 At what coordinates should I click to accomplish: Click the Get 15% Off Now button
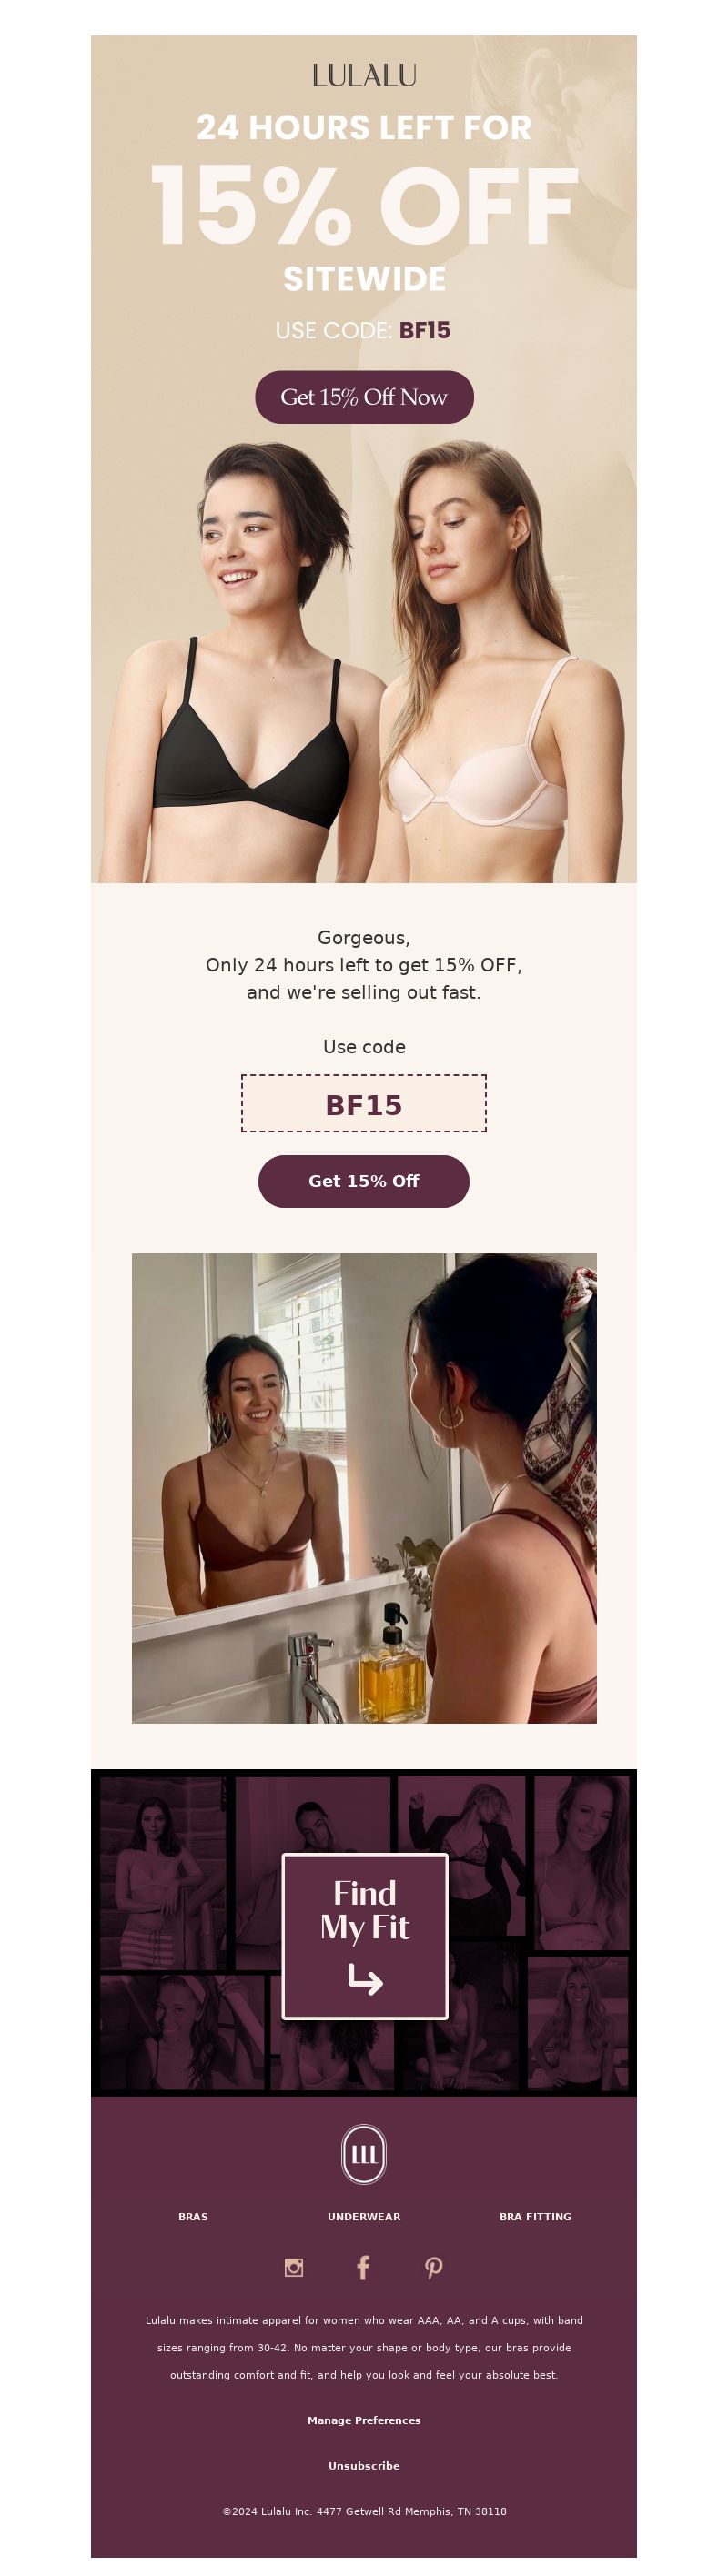pos(364,397)
